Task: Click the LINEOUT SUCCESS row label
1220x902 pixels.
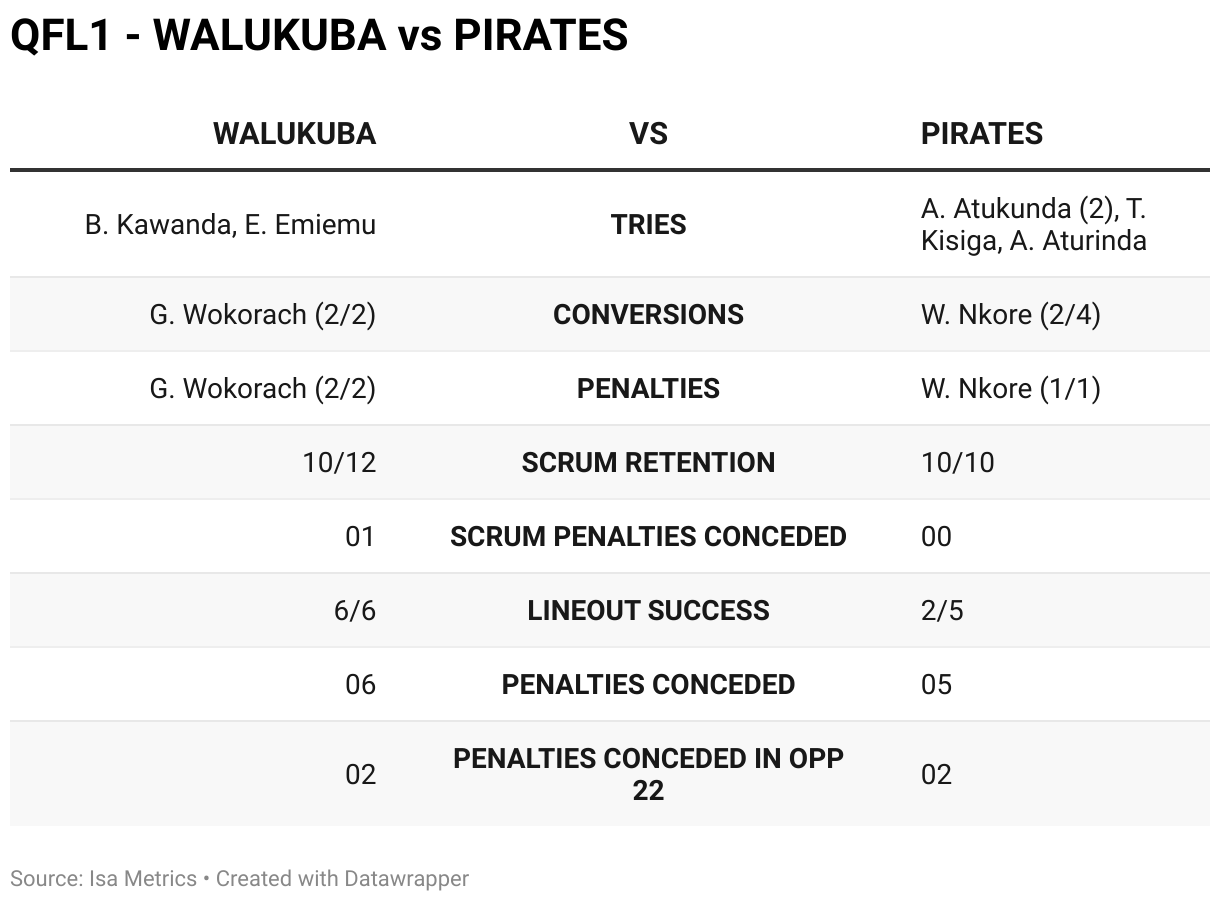Action: [648, 611]
